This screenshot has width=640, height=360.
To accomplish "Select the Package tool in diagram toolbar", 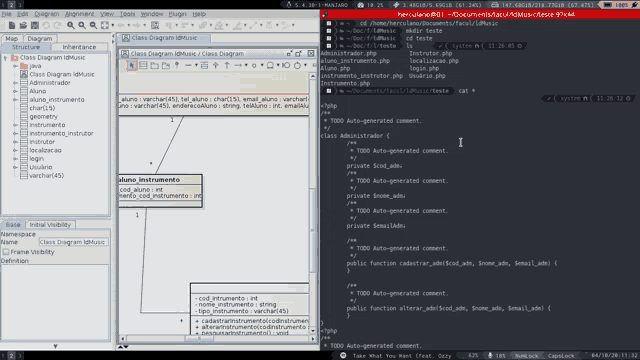I will [x=154, y=65].
